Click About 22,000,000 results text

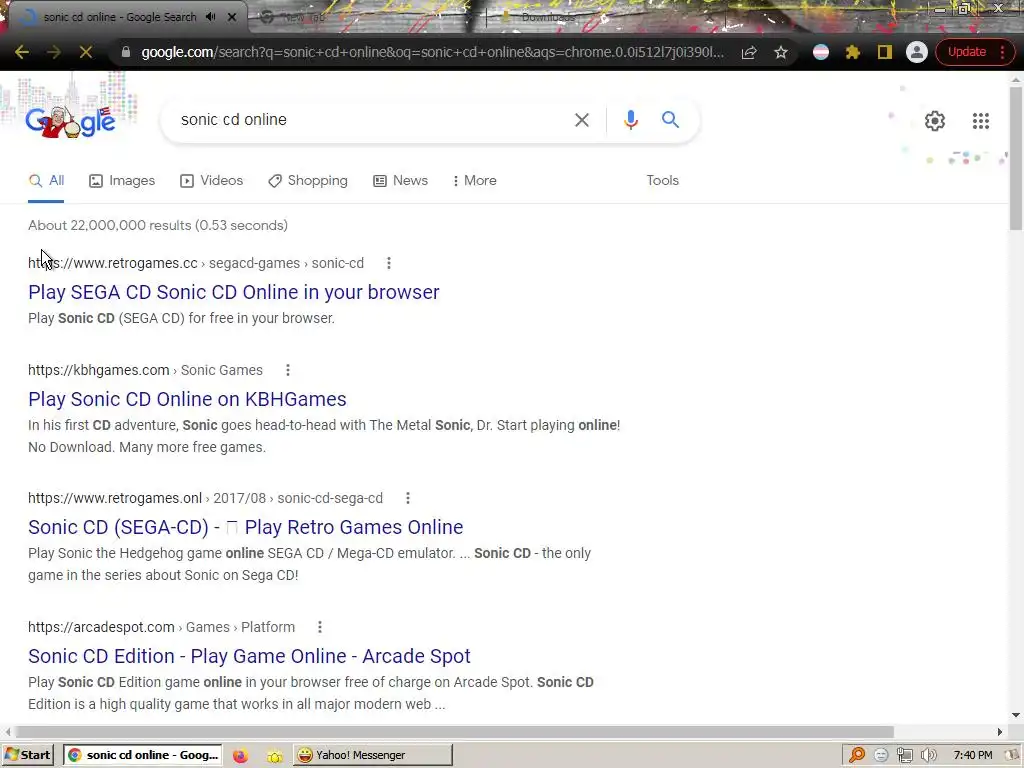pos(158,225)
